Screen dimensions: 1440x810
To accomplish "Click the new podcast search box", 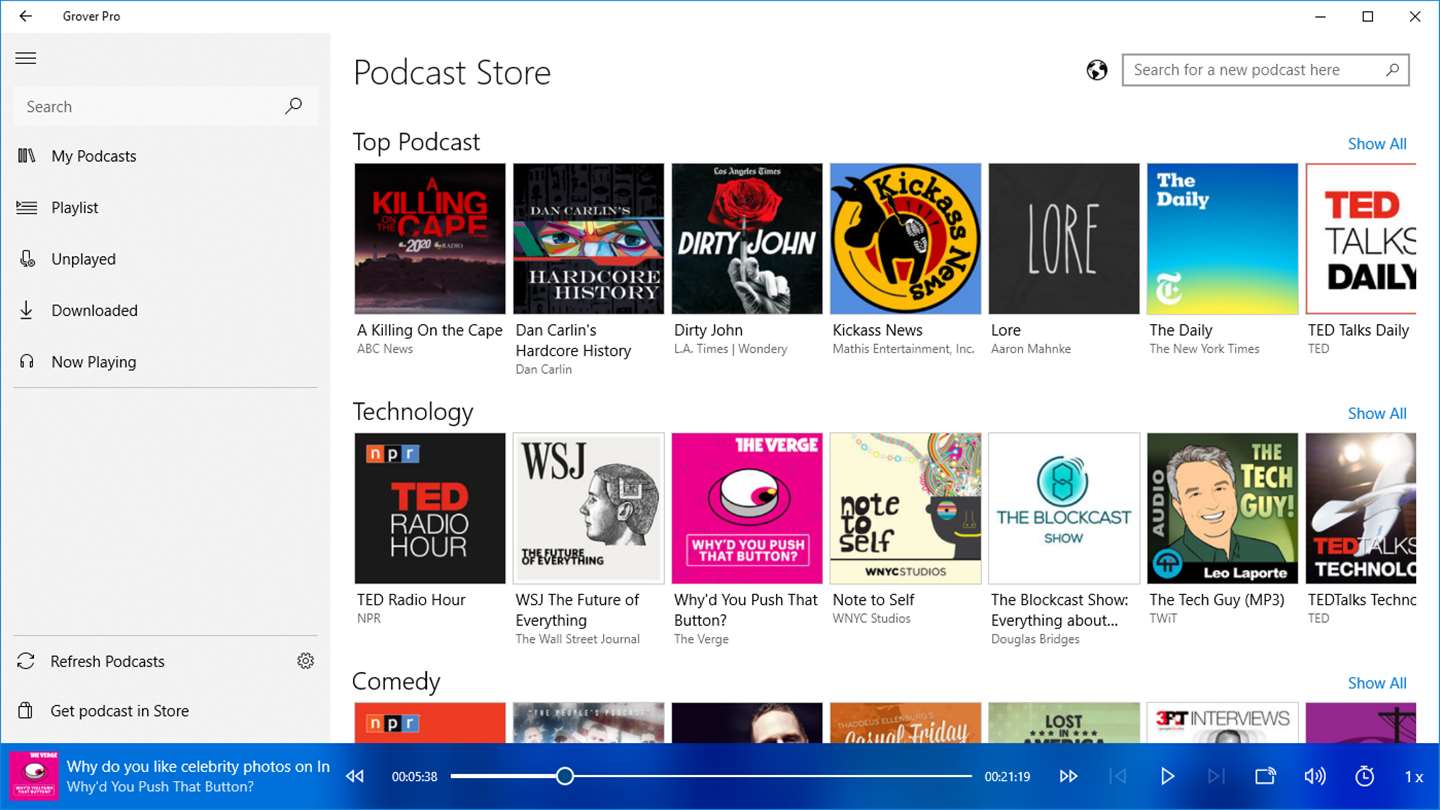I will coord(1265,70).
